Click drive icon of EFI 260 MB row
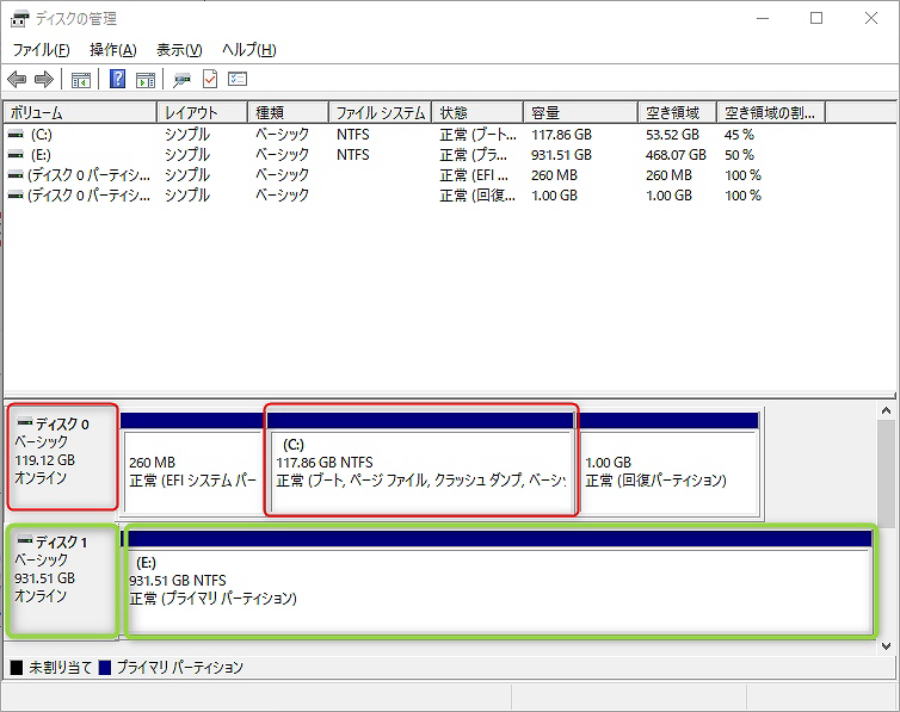Screen dimensions: 900x712 coord(16,175)
